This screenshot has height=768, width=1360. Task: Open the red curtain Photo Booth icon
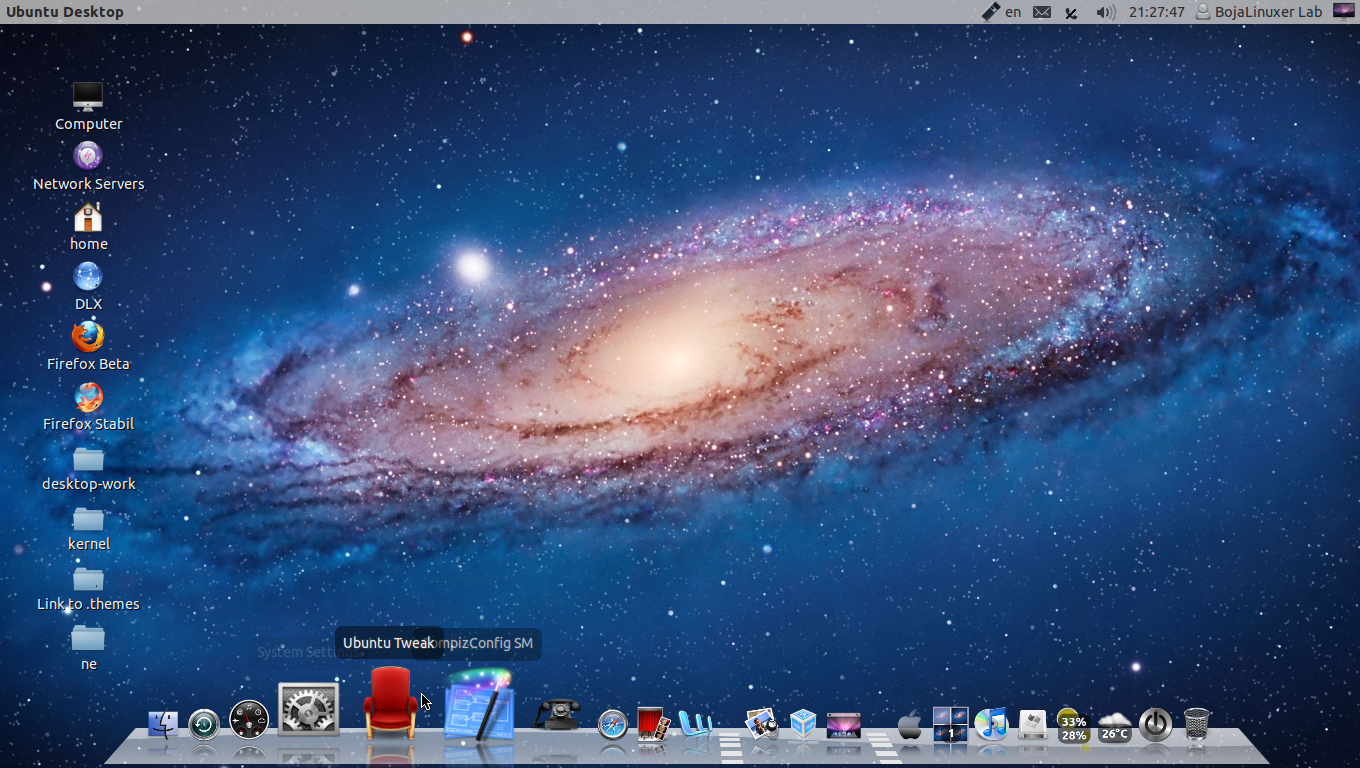tap(654, 724)
